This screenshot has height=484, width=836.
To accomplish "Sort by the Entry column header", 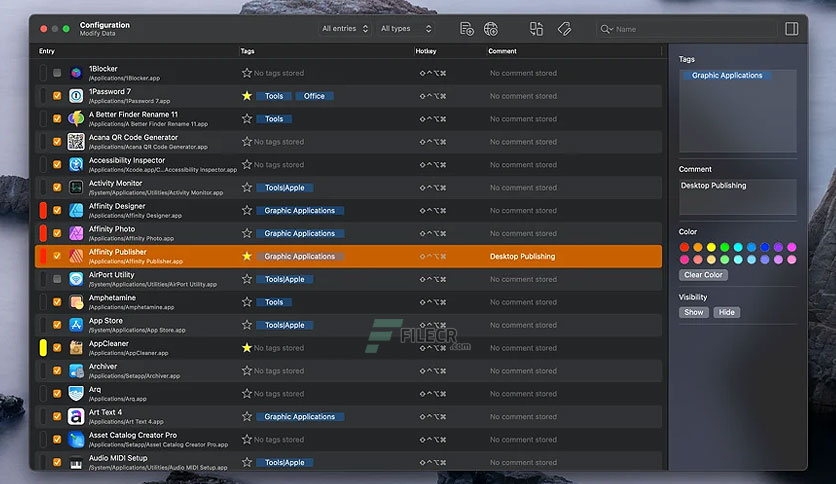I will 47,51.
